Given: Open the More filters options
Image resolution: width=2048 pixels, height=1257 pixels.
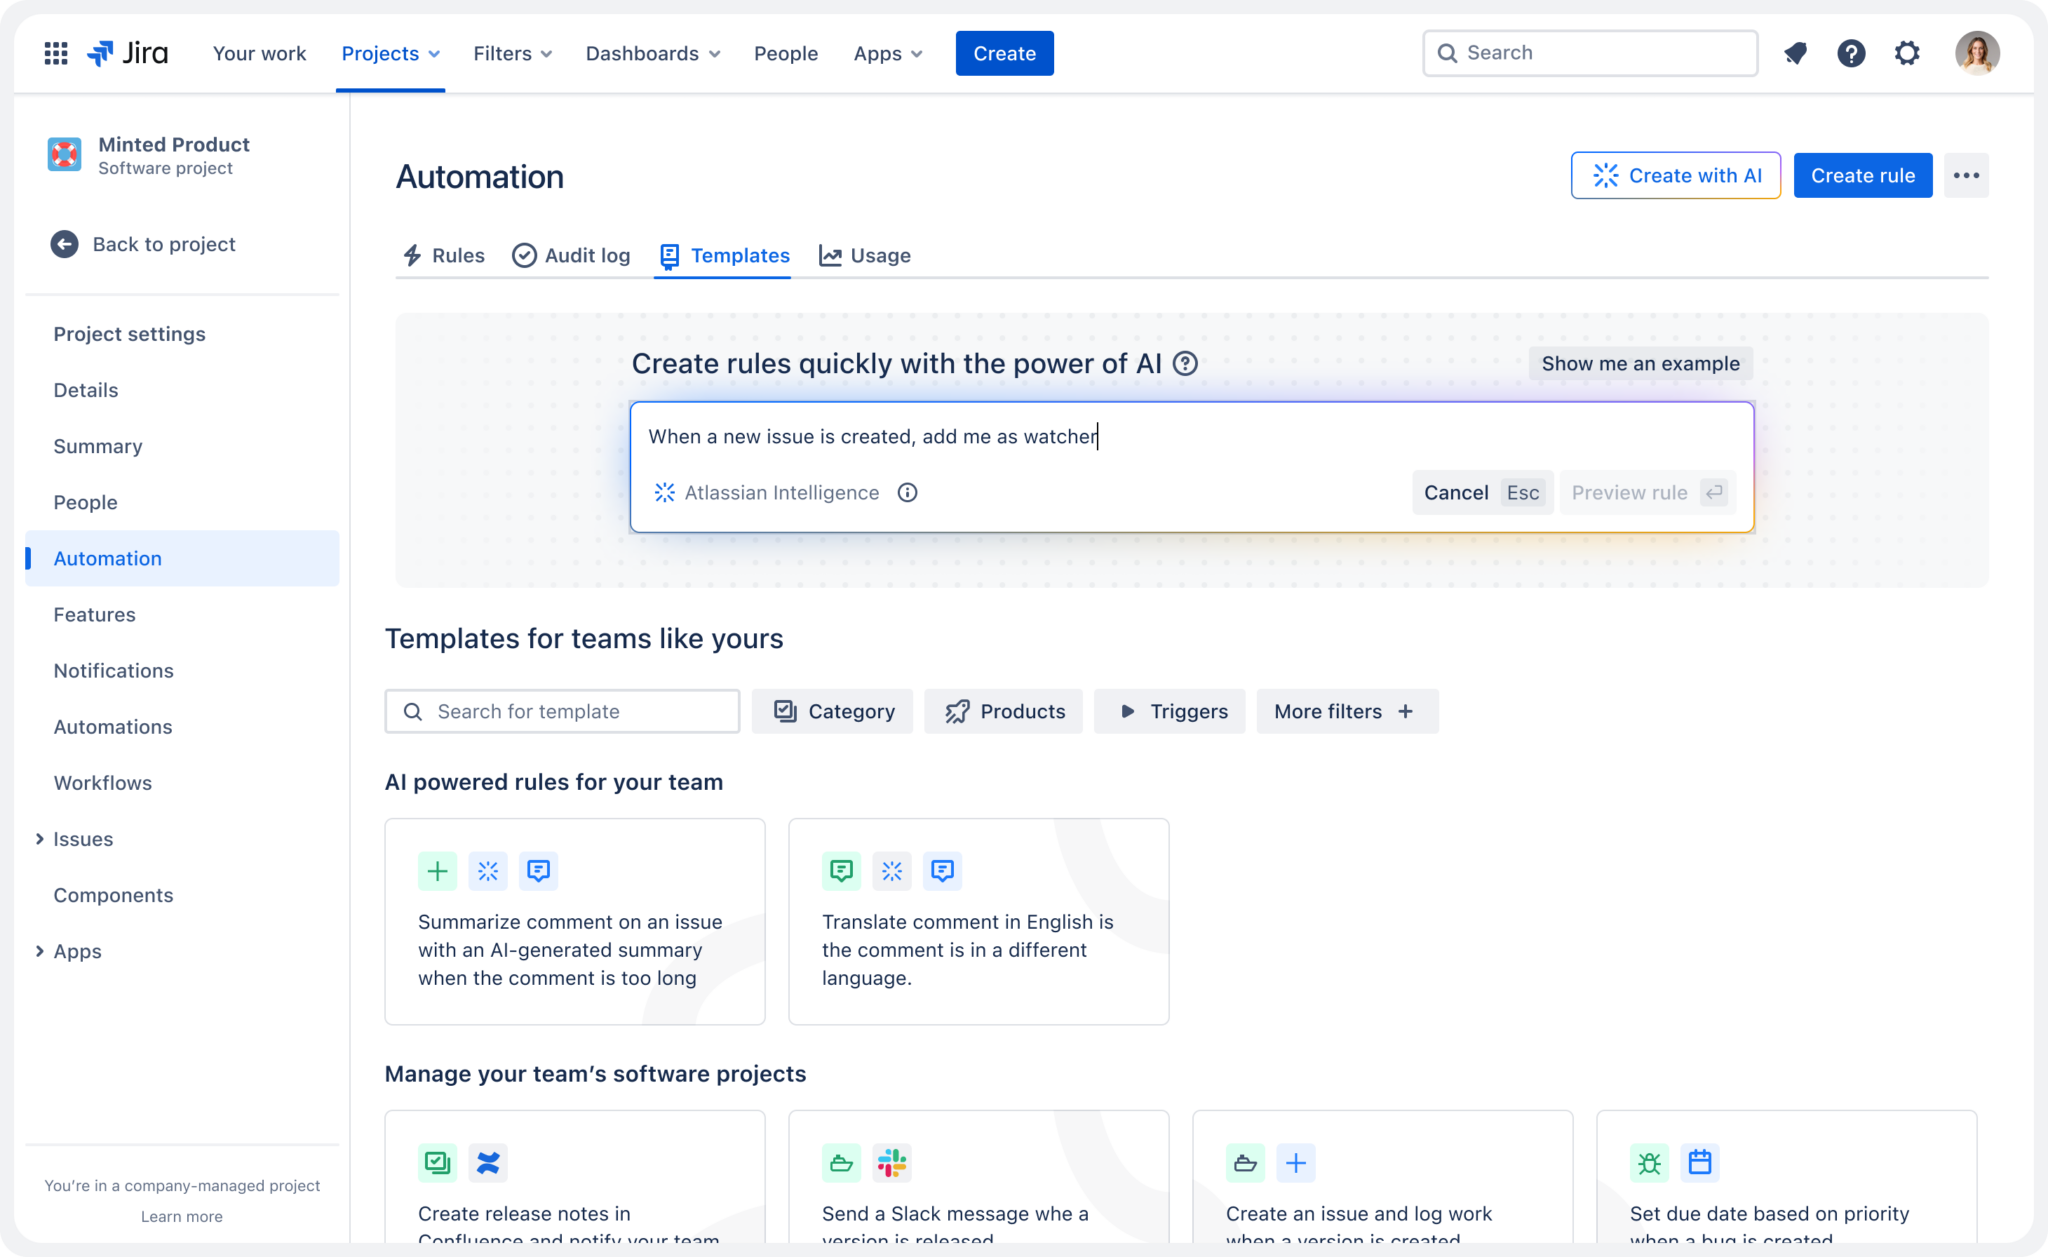Looking at the screenshot, I should 1347,711.
